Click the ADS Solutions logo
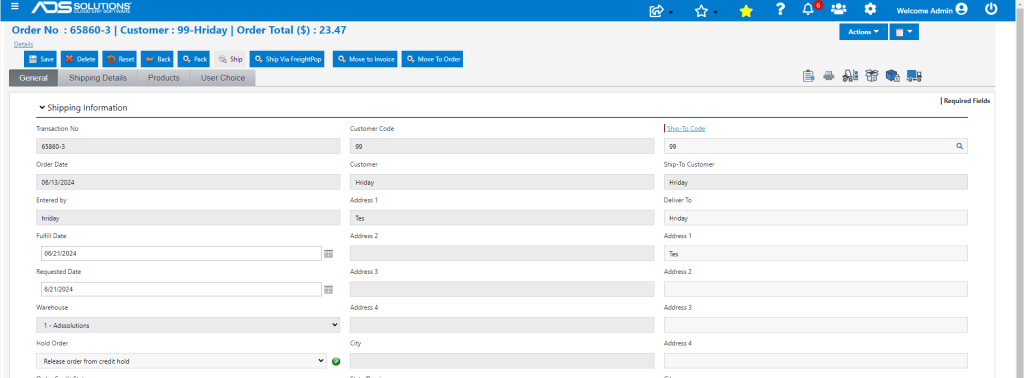Screen dimensions: 1024x378 point(82,8)
